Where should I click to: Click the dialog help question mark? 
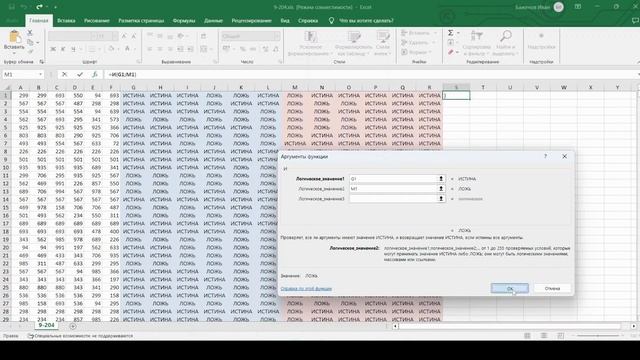point(545,156)
